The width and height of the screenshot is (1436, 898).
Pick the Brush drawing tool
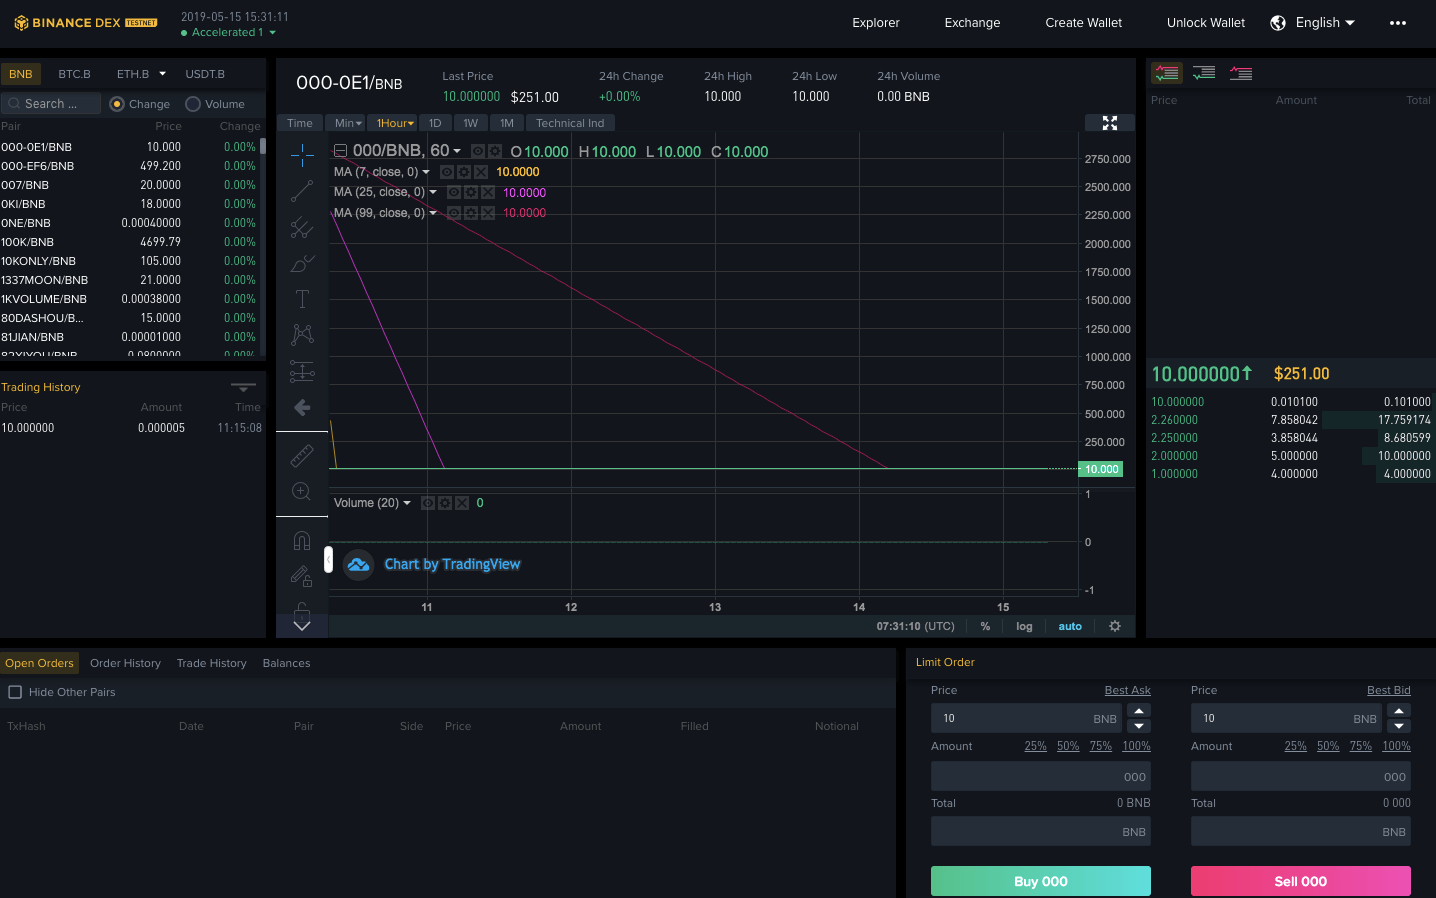302,263
